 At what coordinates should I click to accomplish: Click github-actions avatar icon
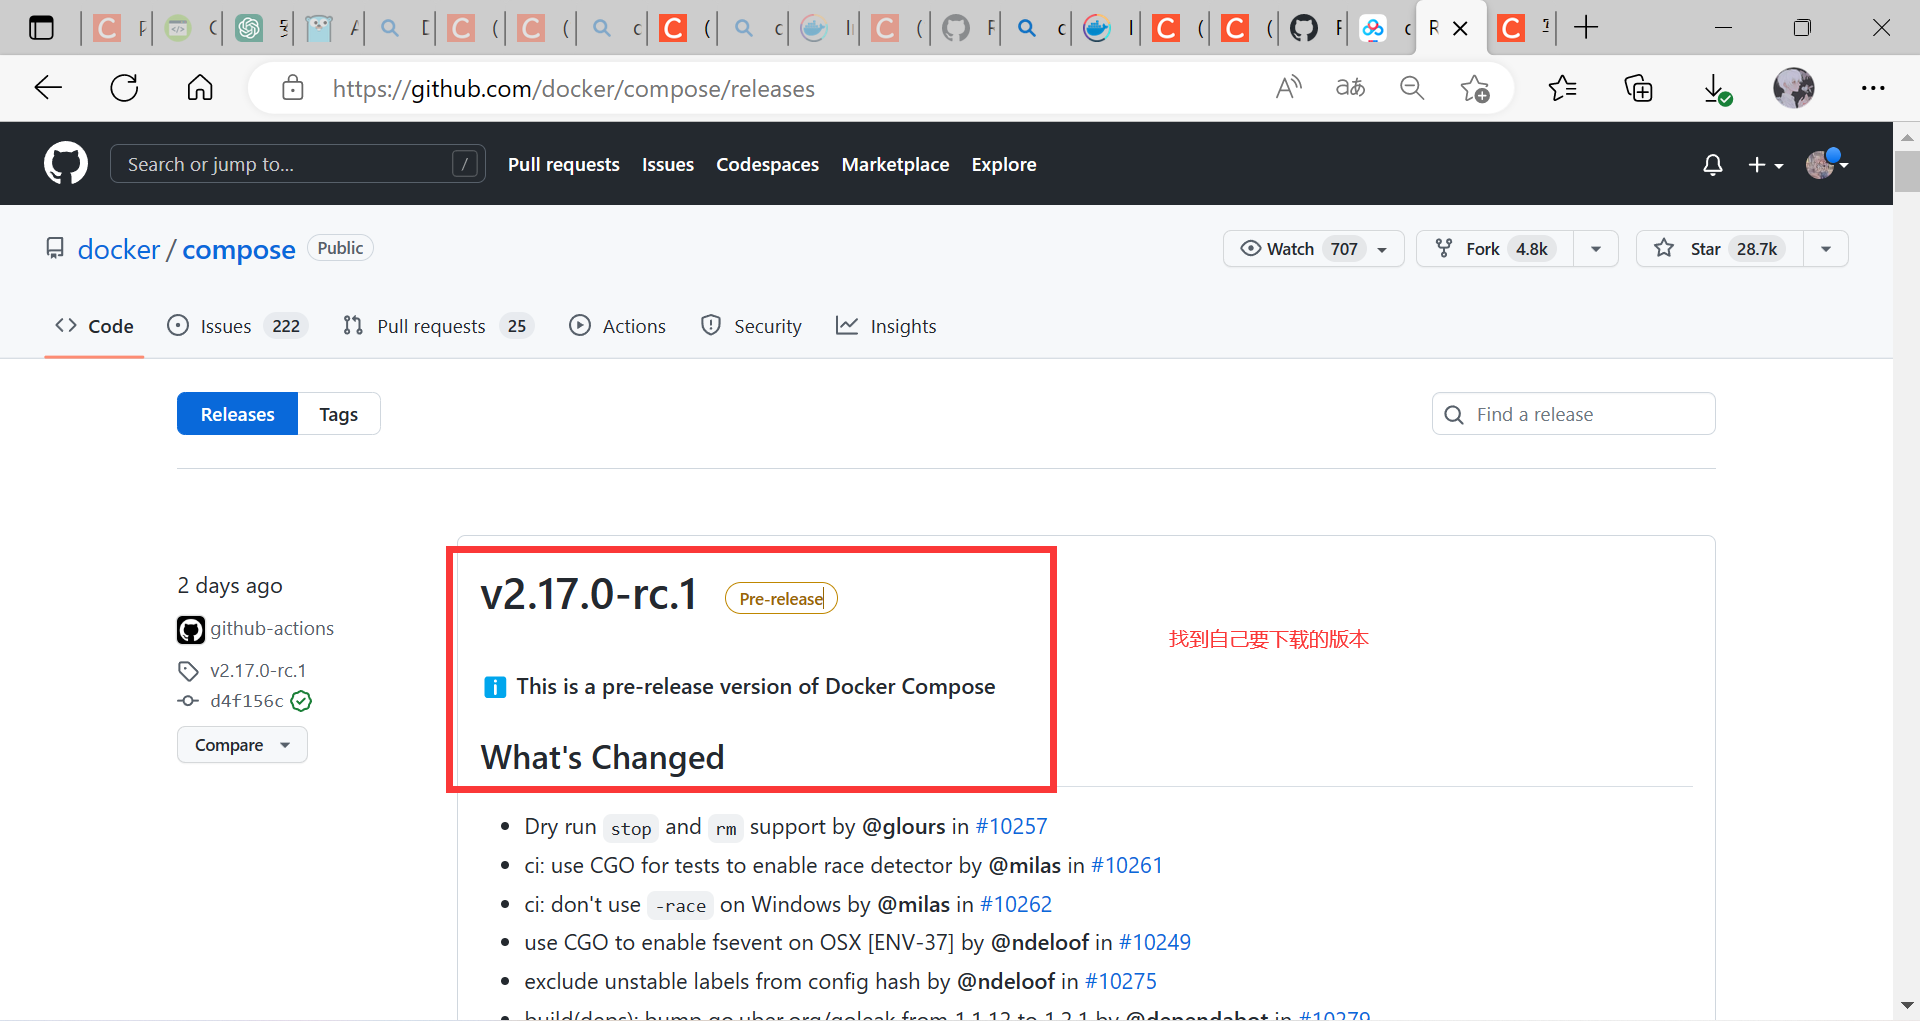(x=191, y=629)
